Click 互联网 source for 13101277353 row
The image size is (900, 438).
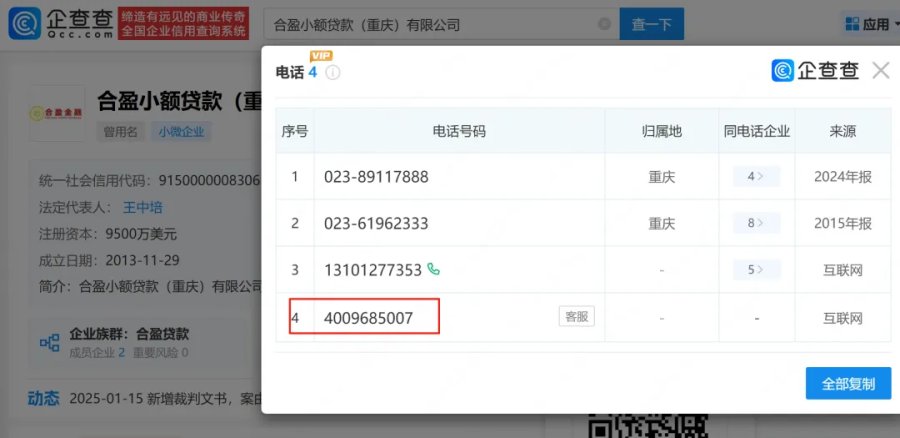(843, 270)
